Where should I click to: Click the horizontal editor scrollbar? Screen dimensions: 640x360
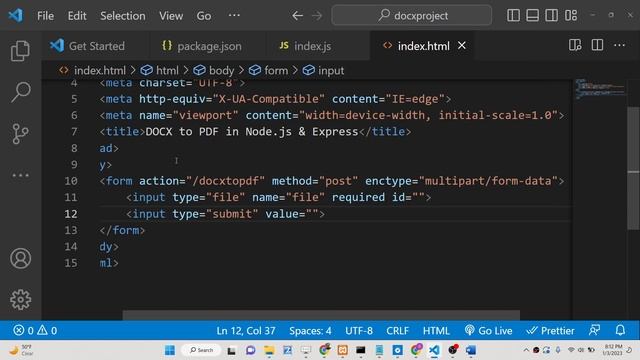(321, 315)
